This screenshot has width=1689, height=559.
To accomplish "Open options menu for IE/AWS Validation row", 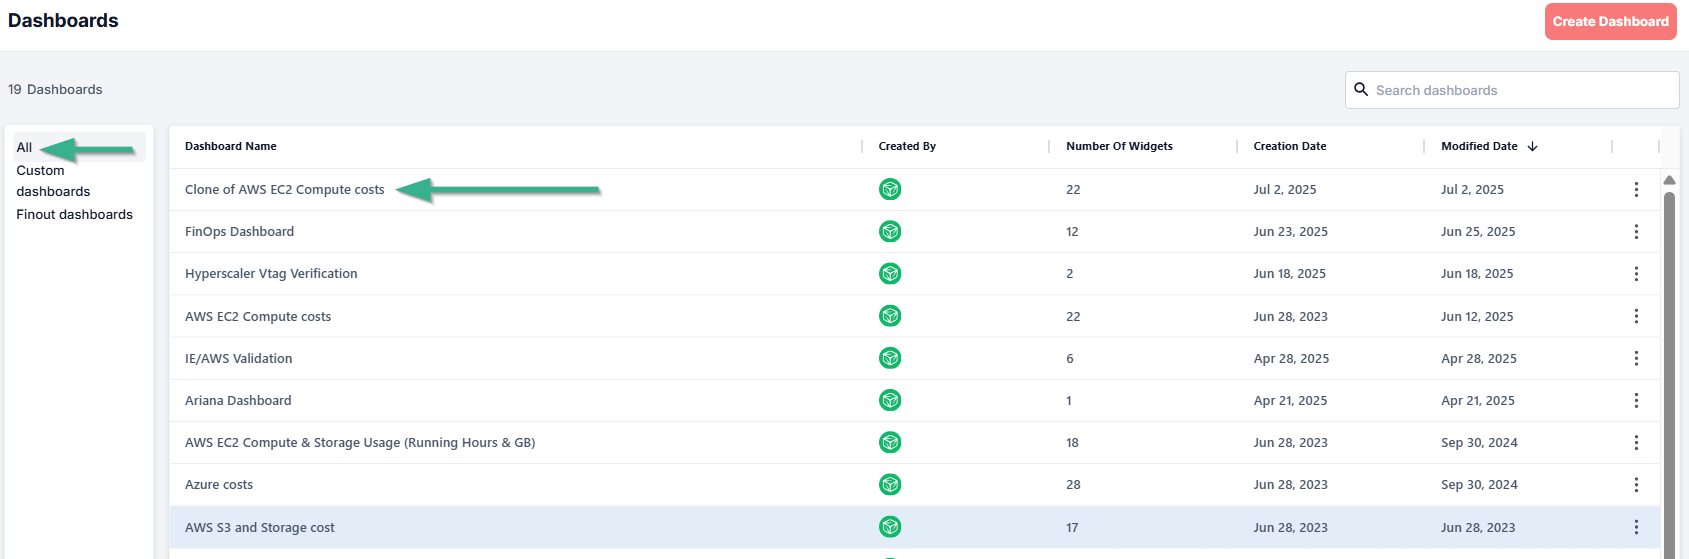I will pyautogui.click(x=1636, y=358).
